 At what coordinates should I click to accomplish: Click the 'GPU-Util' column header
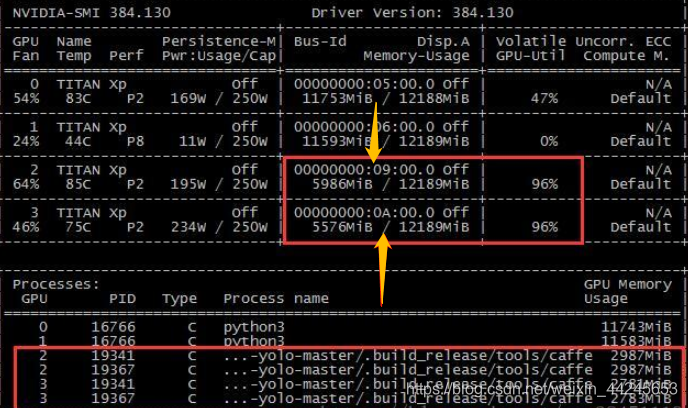pos(530,56)
